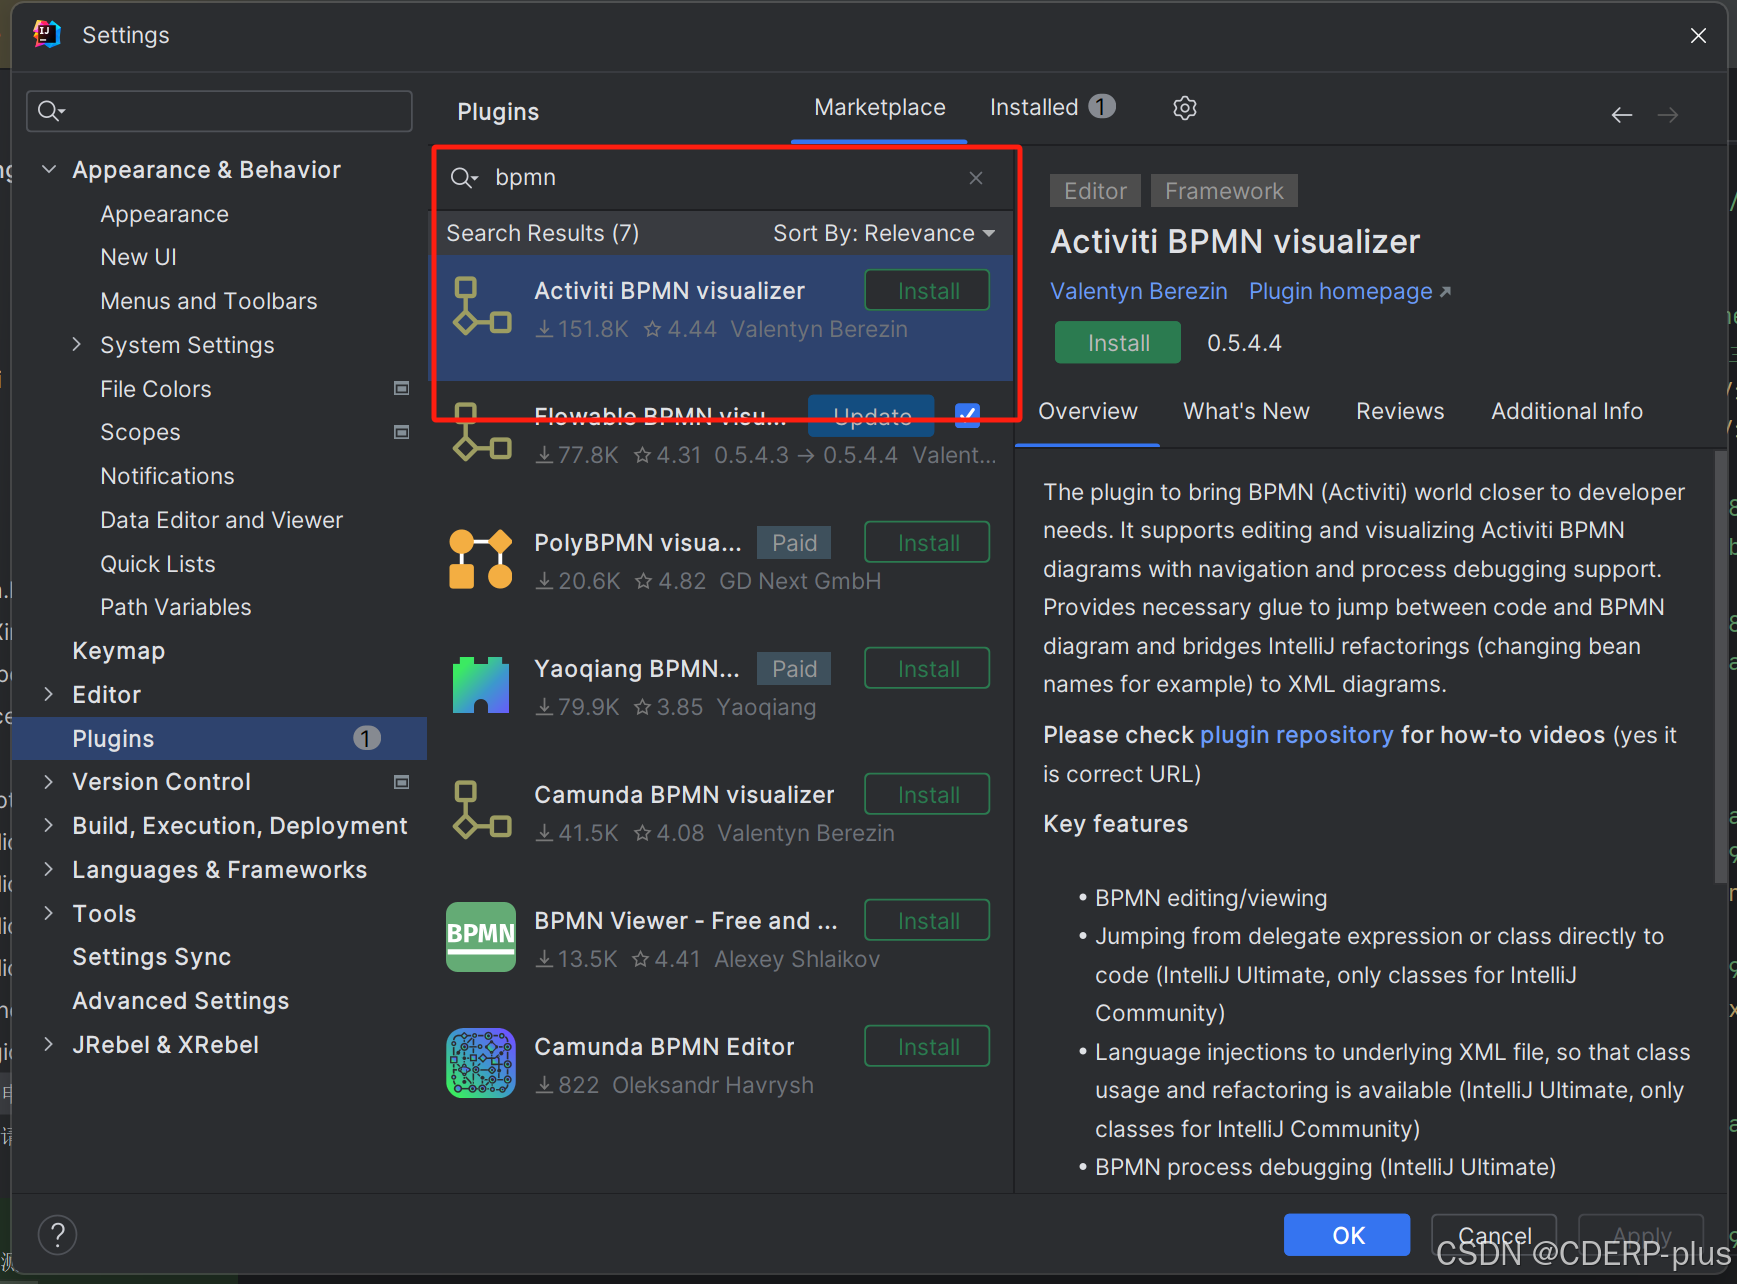Screen dimensions: 1737x1284
Task: Click the plugins settings gear icon
Action: (1184, 108)
